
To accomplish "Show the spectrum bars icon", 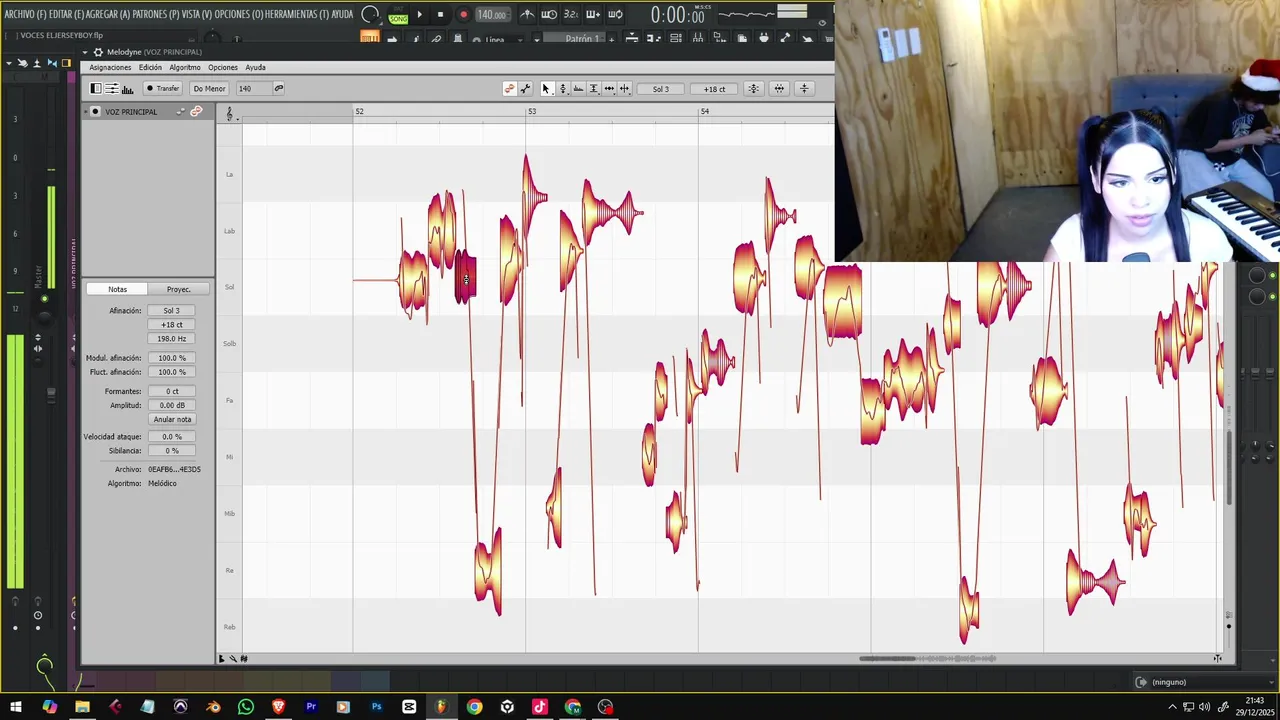I will point(128,89).
